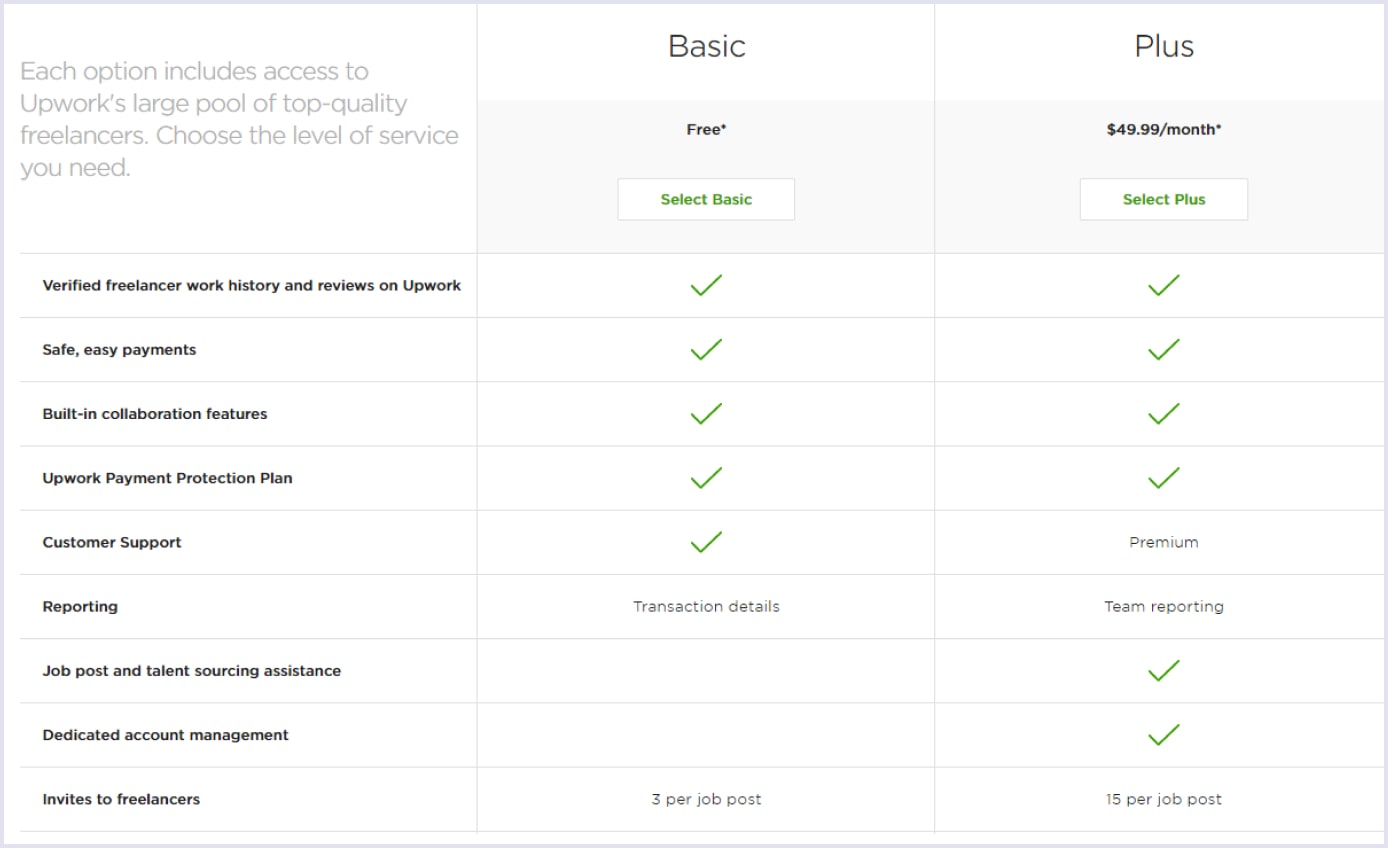Click the Verified freelancer work history row label

pyautogui.click(x=252, y=285)
